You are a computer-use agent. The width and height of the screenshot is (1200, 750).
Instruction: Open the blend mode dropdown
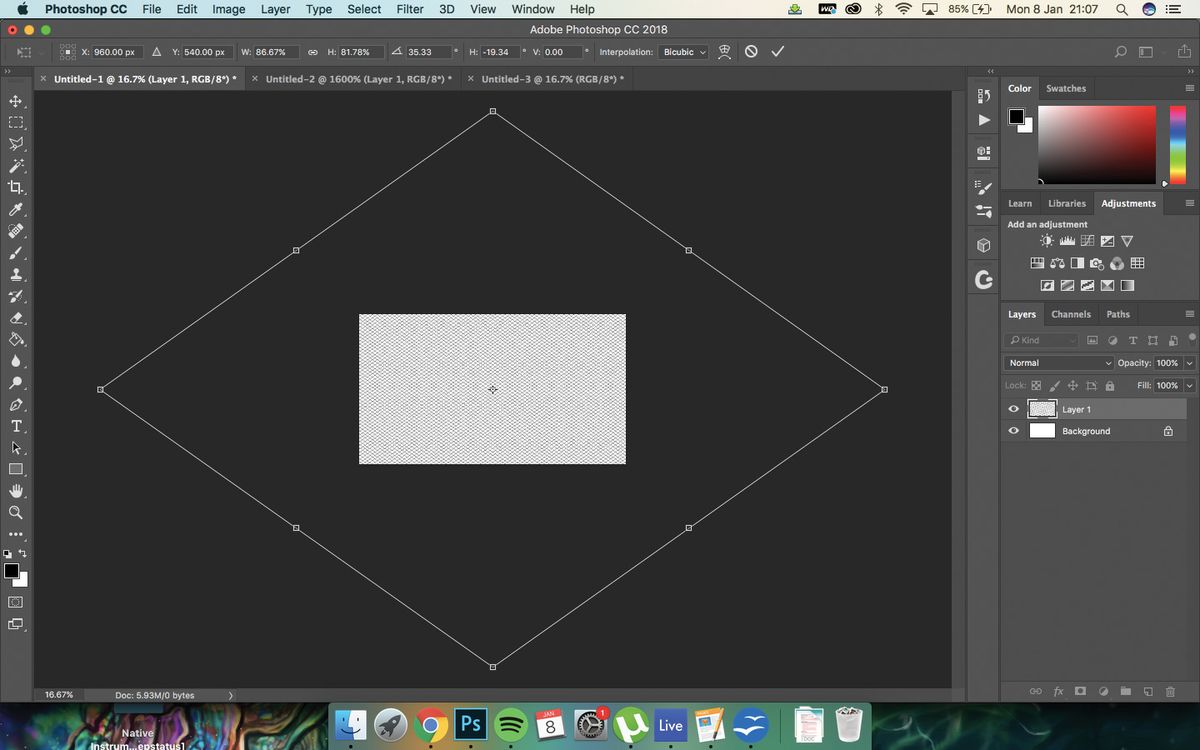pos(1058,362)
